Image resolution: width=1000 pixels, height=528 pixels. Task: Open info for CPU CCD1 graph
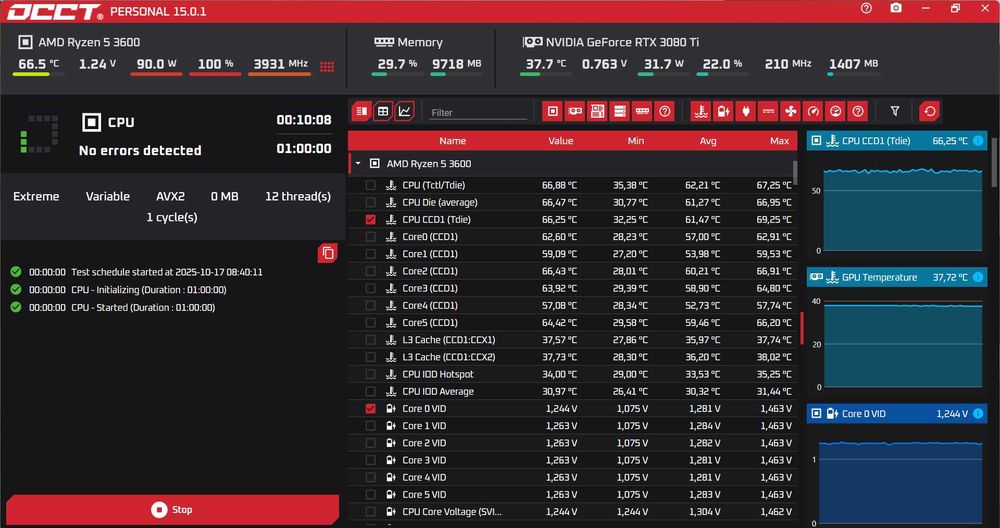point(978,141)
